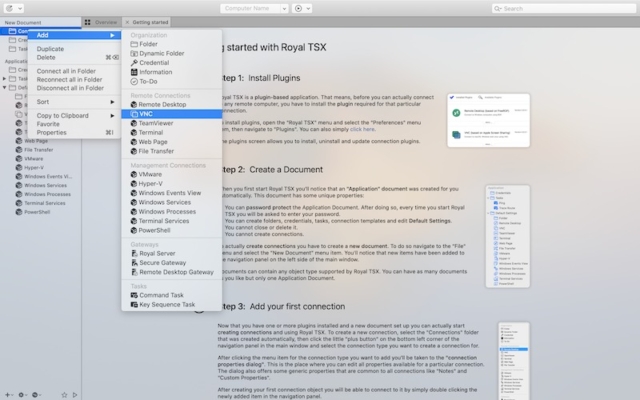This screenshot has height=400, width=640.
Task: Choose Folder in the Add submenu
Action: pyautogui.click(x=171, y=44)
